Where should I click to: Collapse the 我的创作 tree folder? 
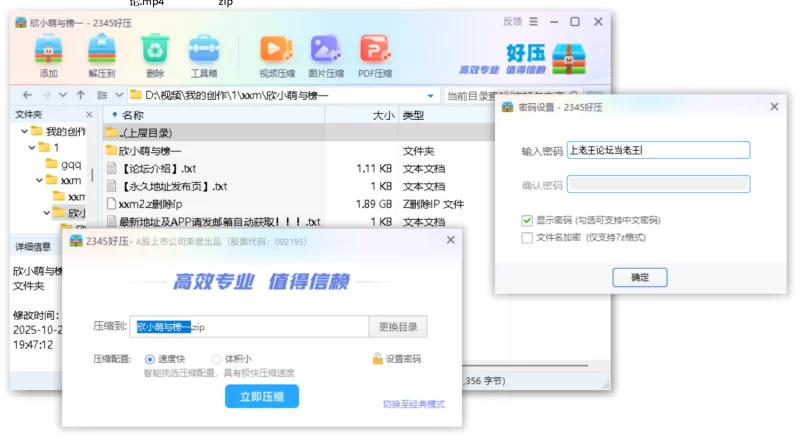click(23, 131)
